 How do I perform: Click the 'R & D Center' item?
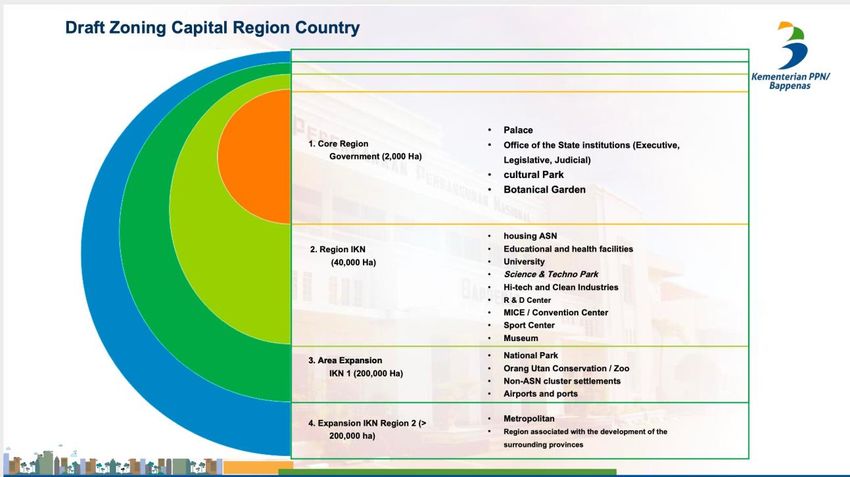527,300
